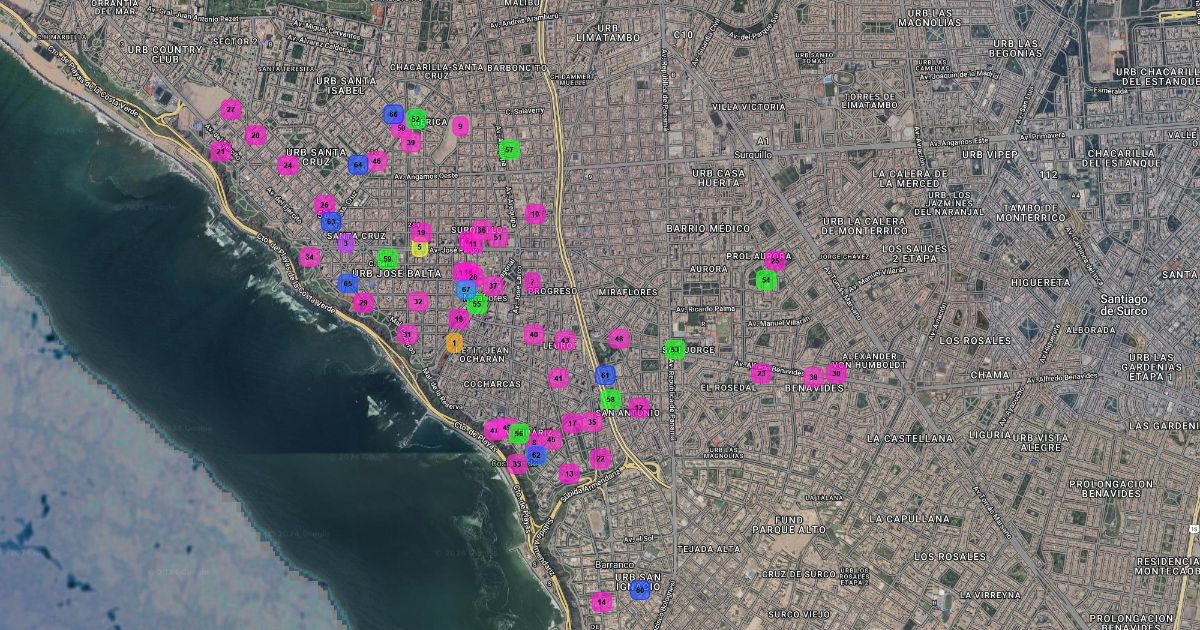
Task: Click blue marker number 63
Action: coord(332,221)
